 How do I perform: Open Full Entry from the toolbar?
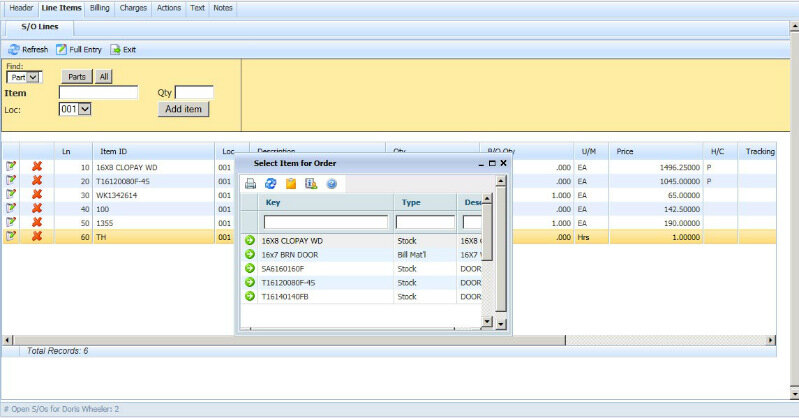(x=62, y=49)
